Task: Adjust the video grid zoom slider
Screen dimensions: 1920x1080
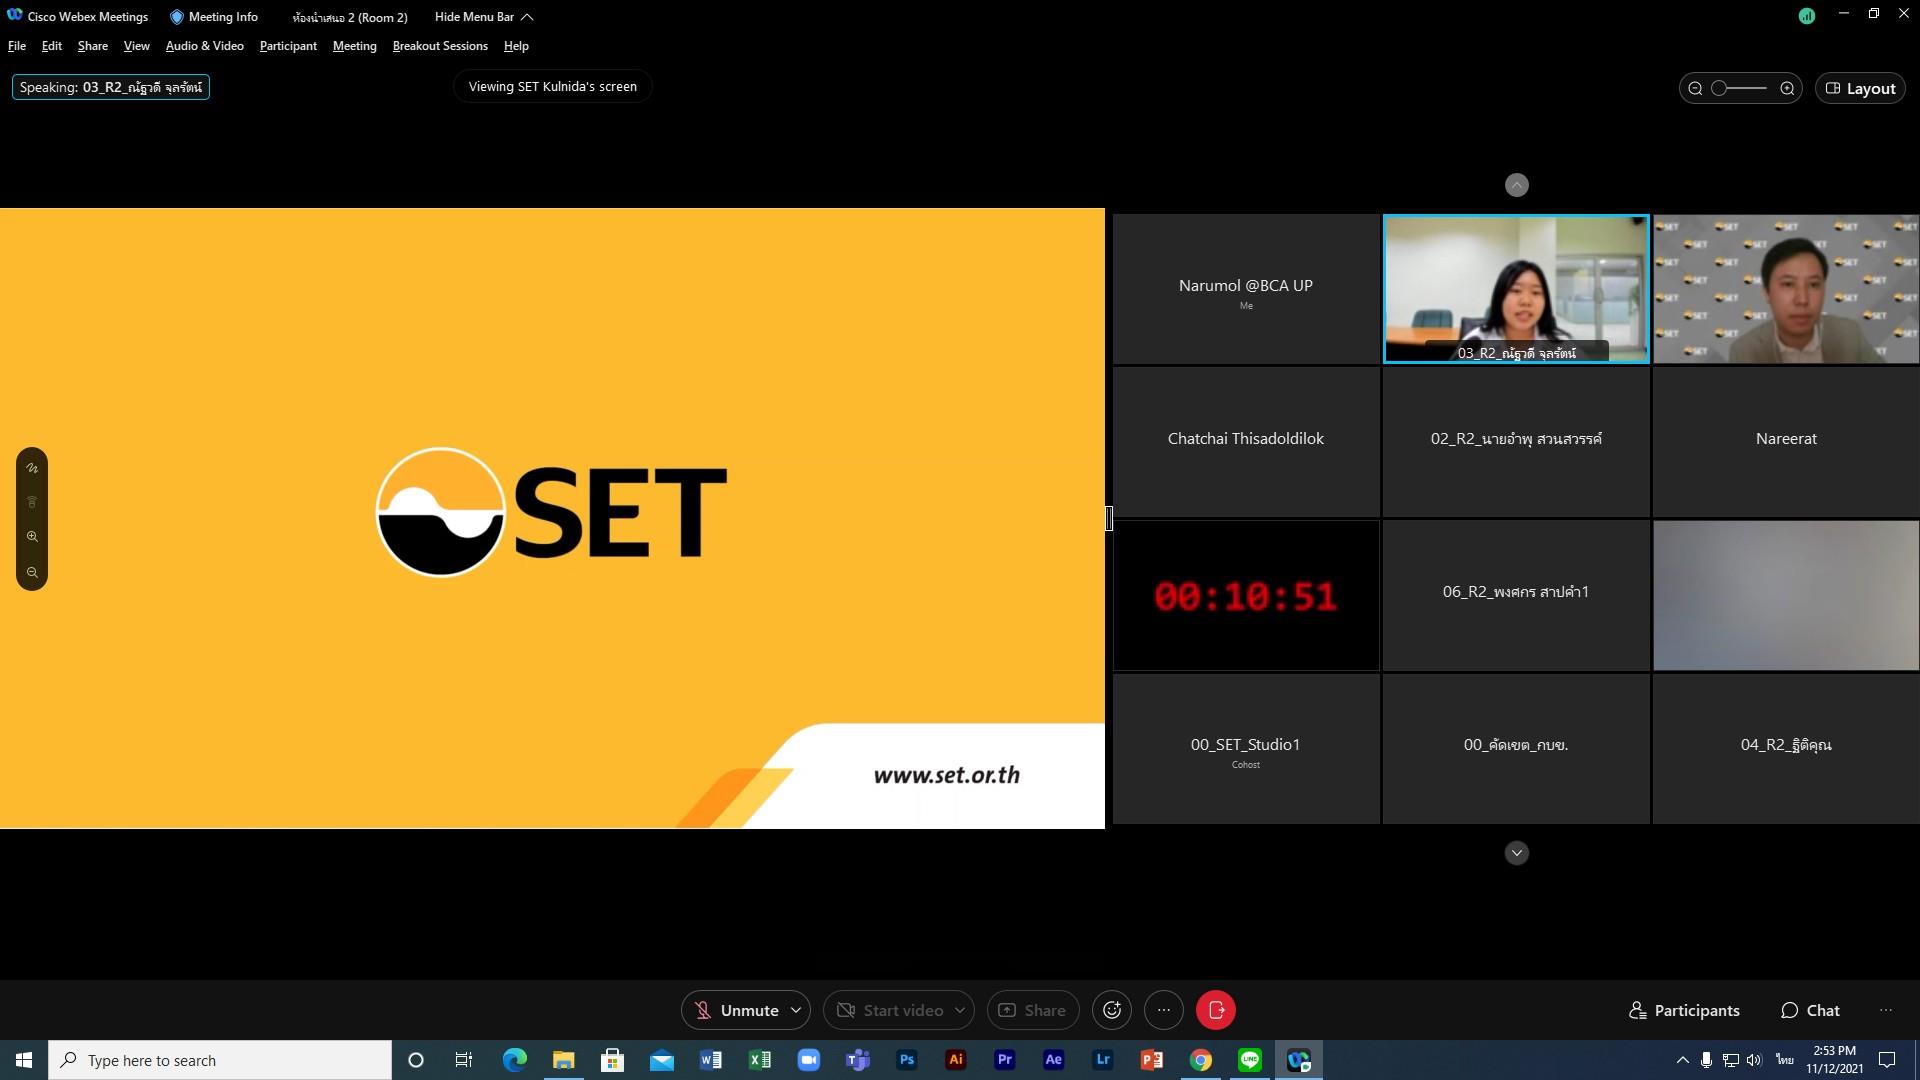Action: (1740, 88)
